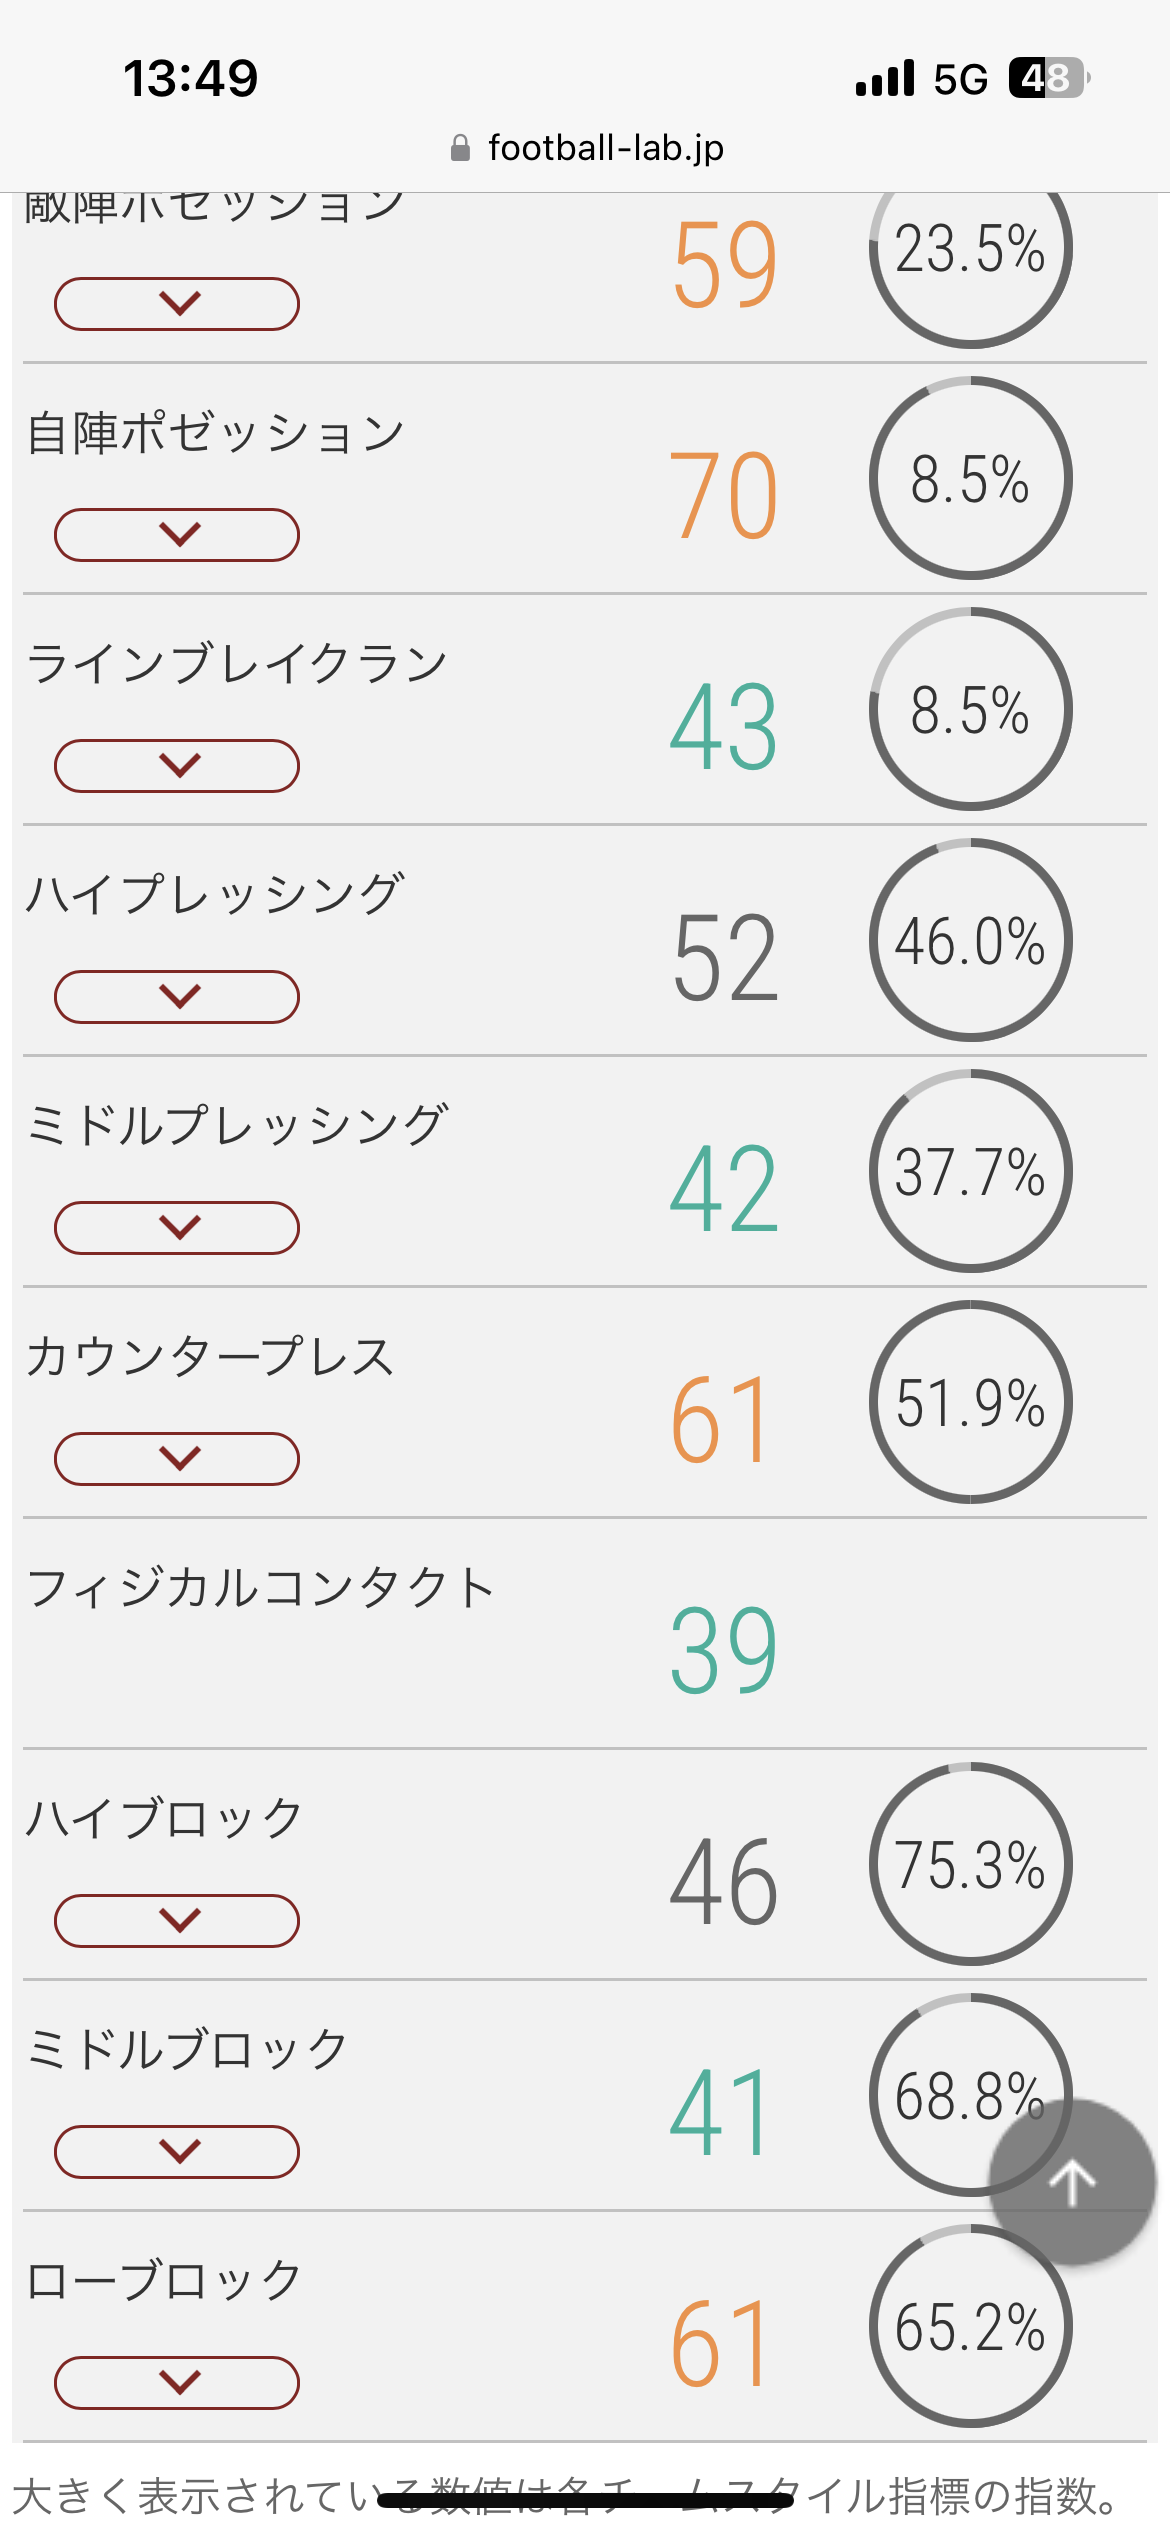Expand the カウンタープレス section

click(x=177, y=1458)
